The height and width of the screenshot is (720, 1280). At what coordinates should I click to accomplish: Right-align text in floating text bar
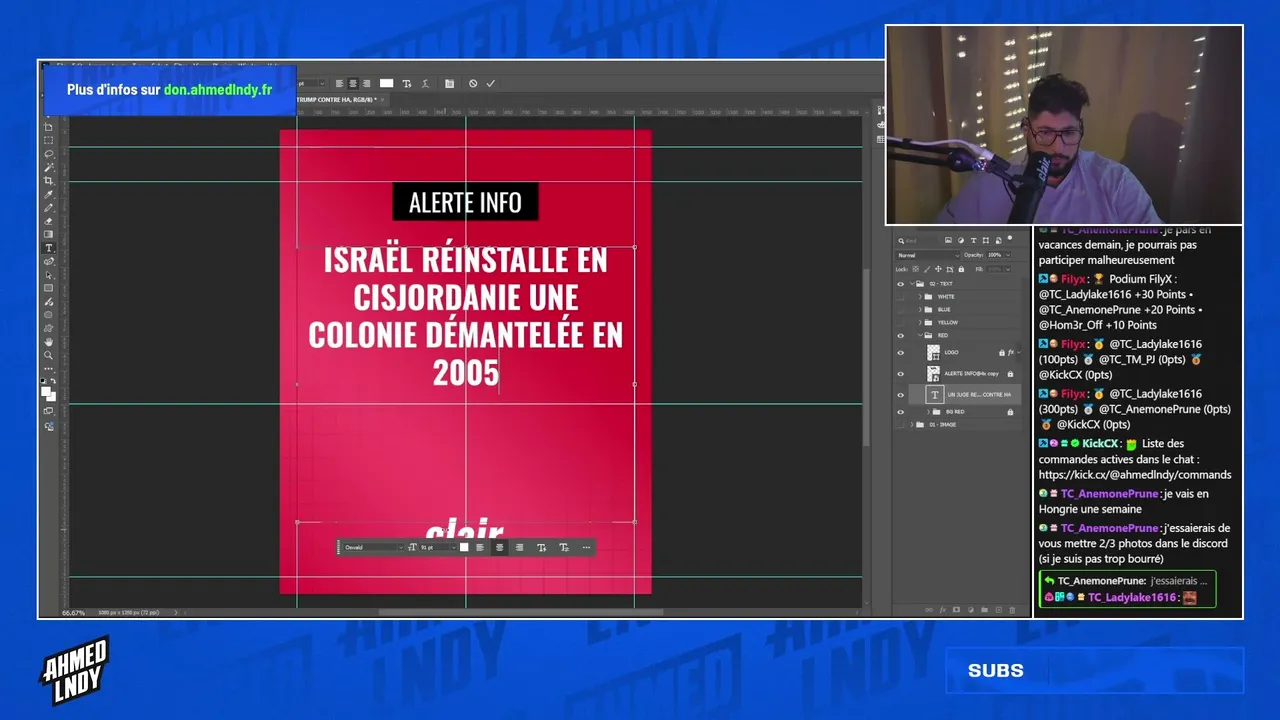(519, 547)
